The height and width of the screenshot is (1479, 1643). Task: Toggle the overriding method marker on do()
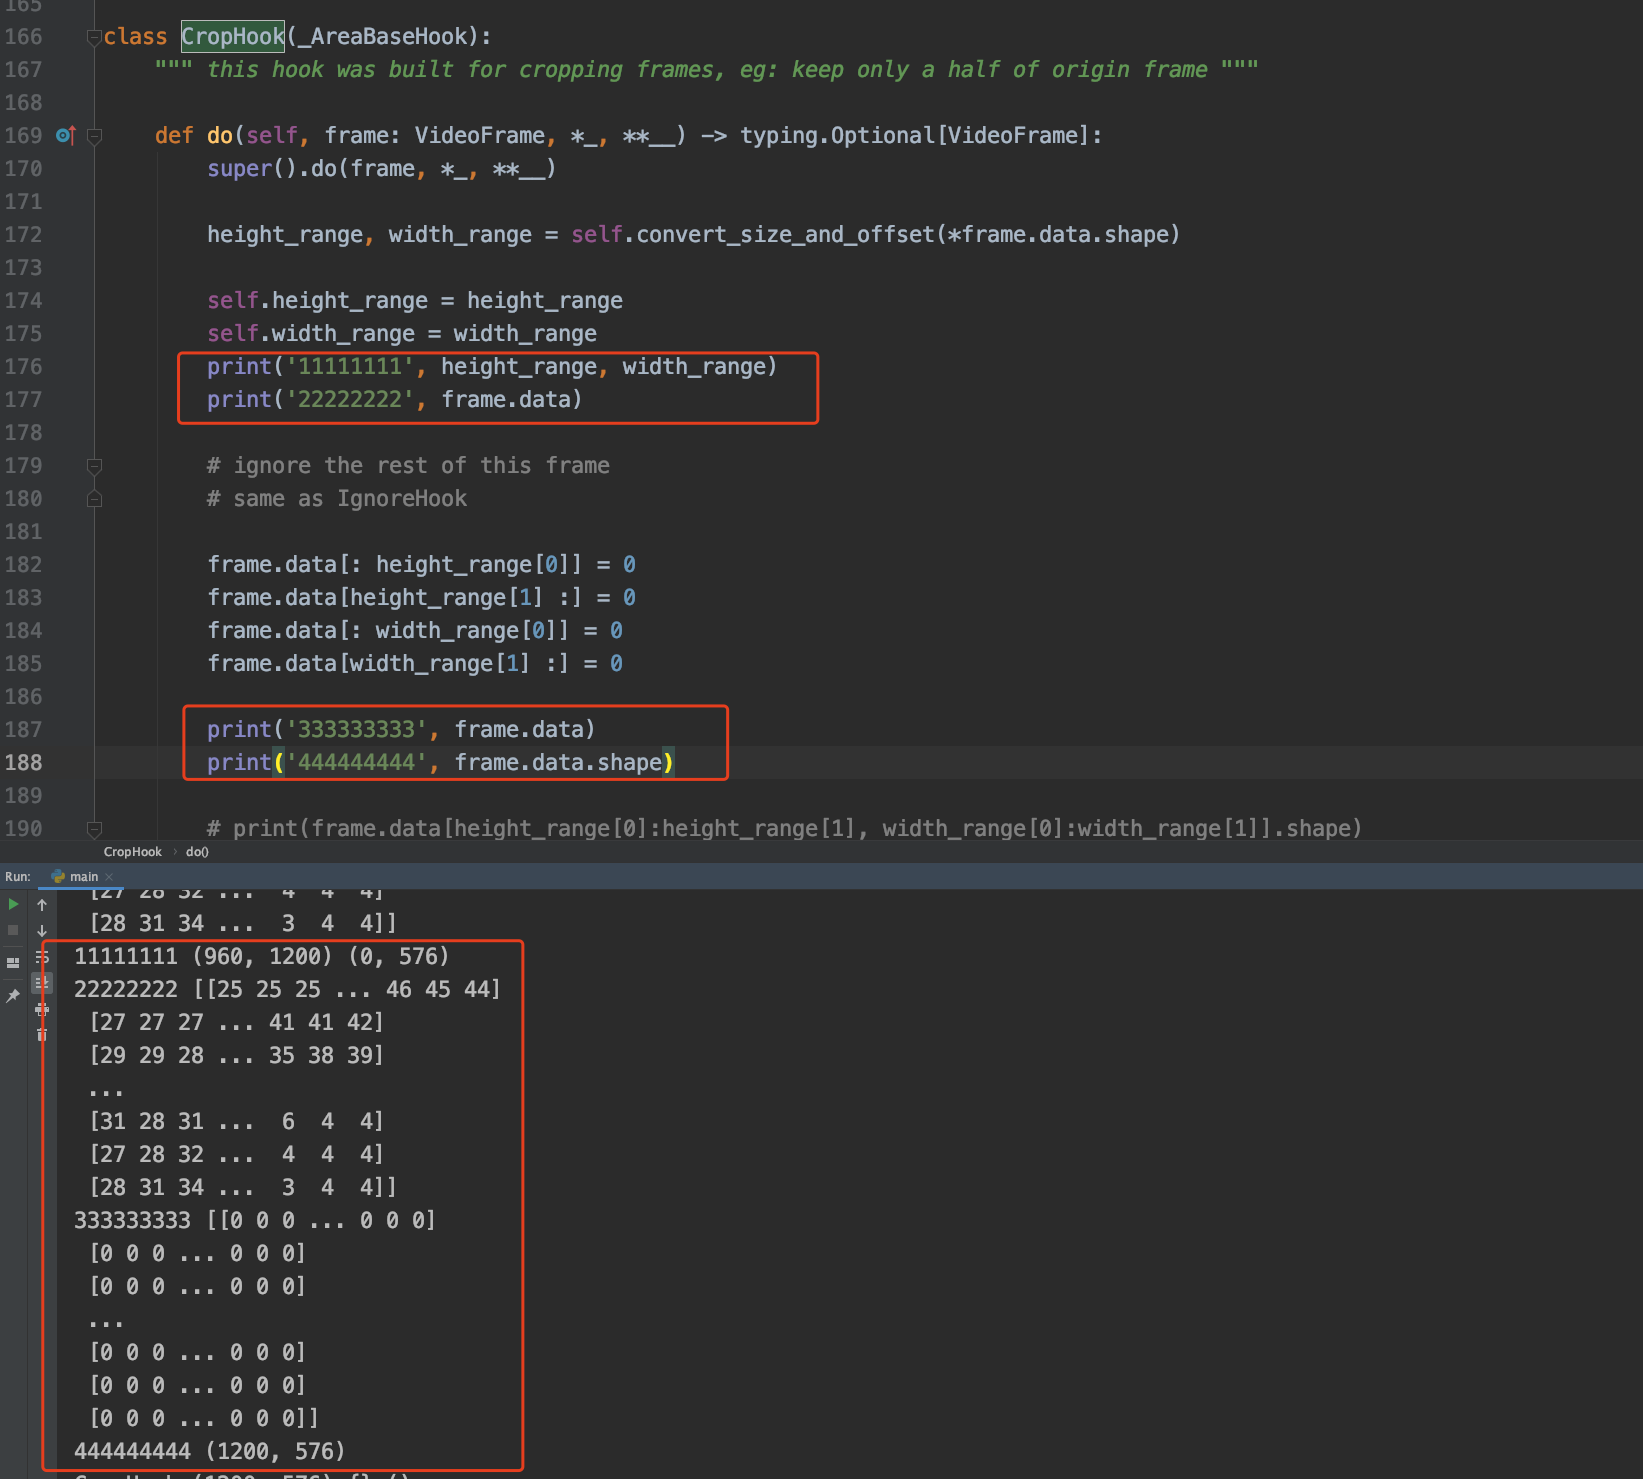63,135
